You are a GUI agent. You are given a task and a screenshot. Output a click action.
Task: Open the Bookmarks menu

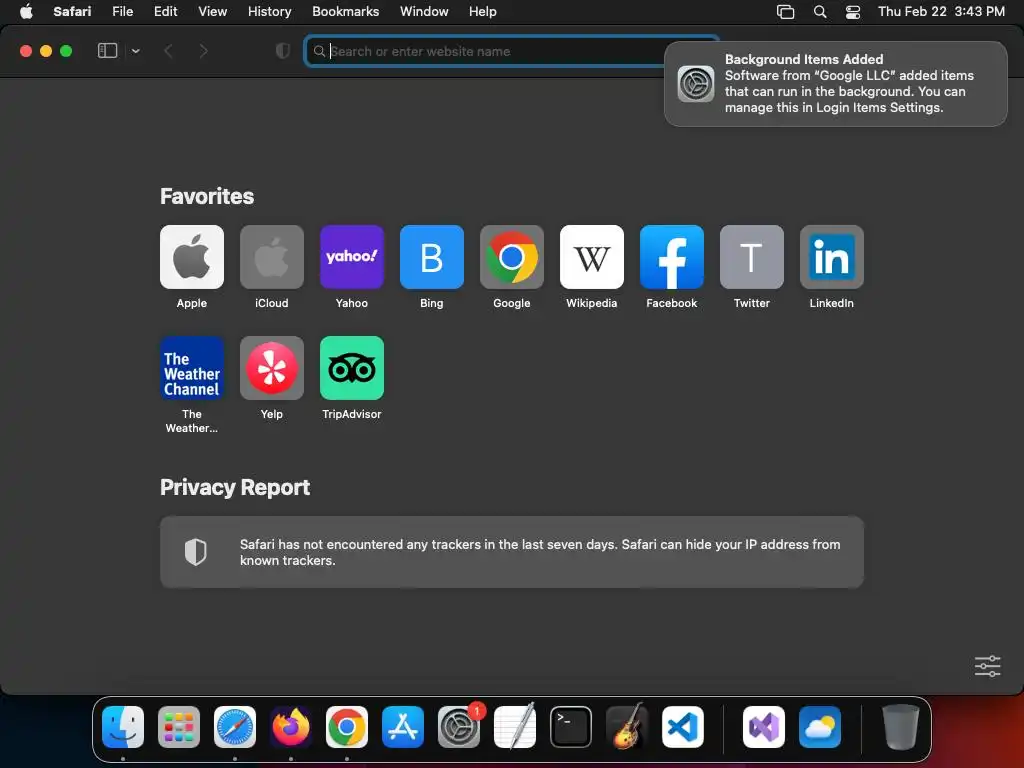coord(345,11)
